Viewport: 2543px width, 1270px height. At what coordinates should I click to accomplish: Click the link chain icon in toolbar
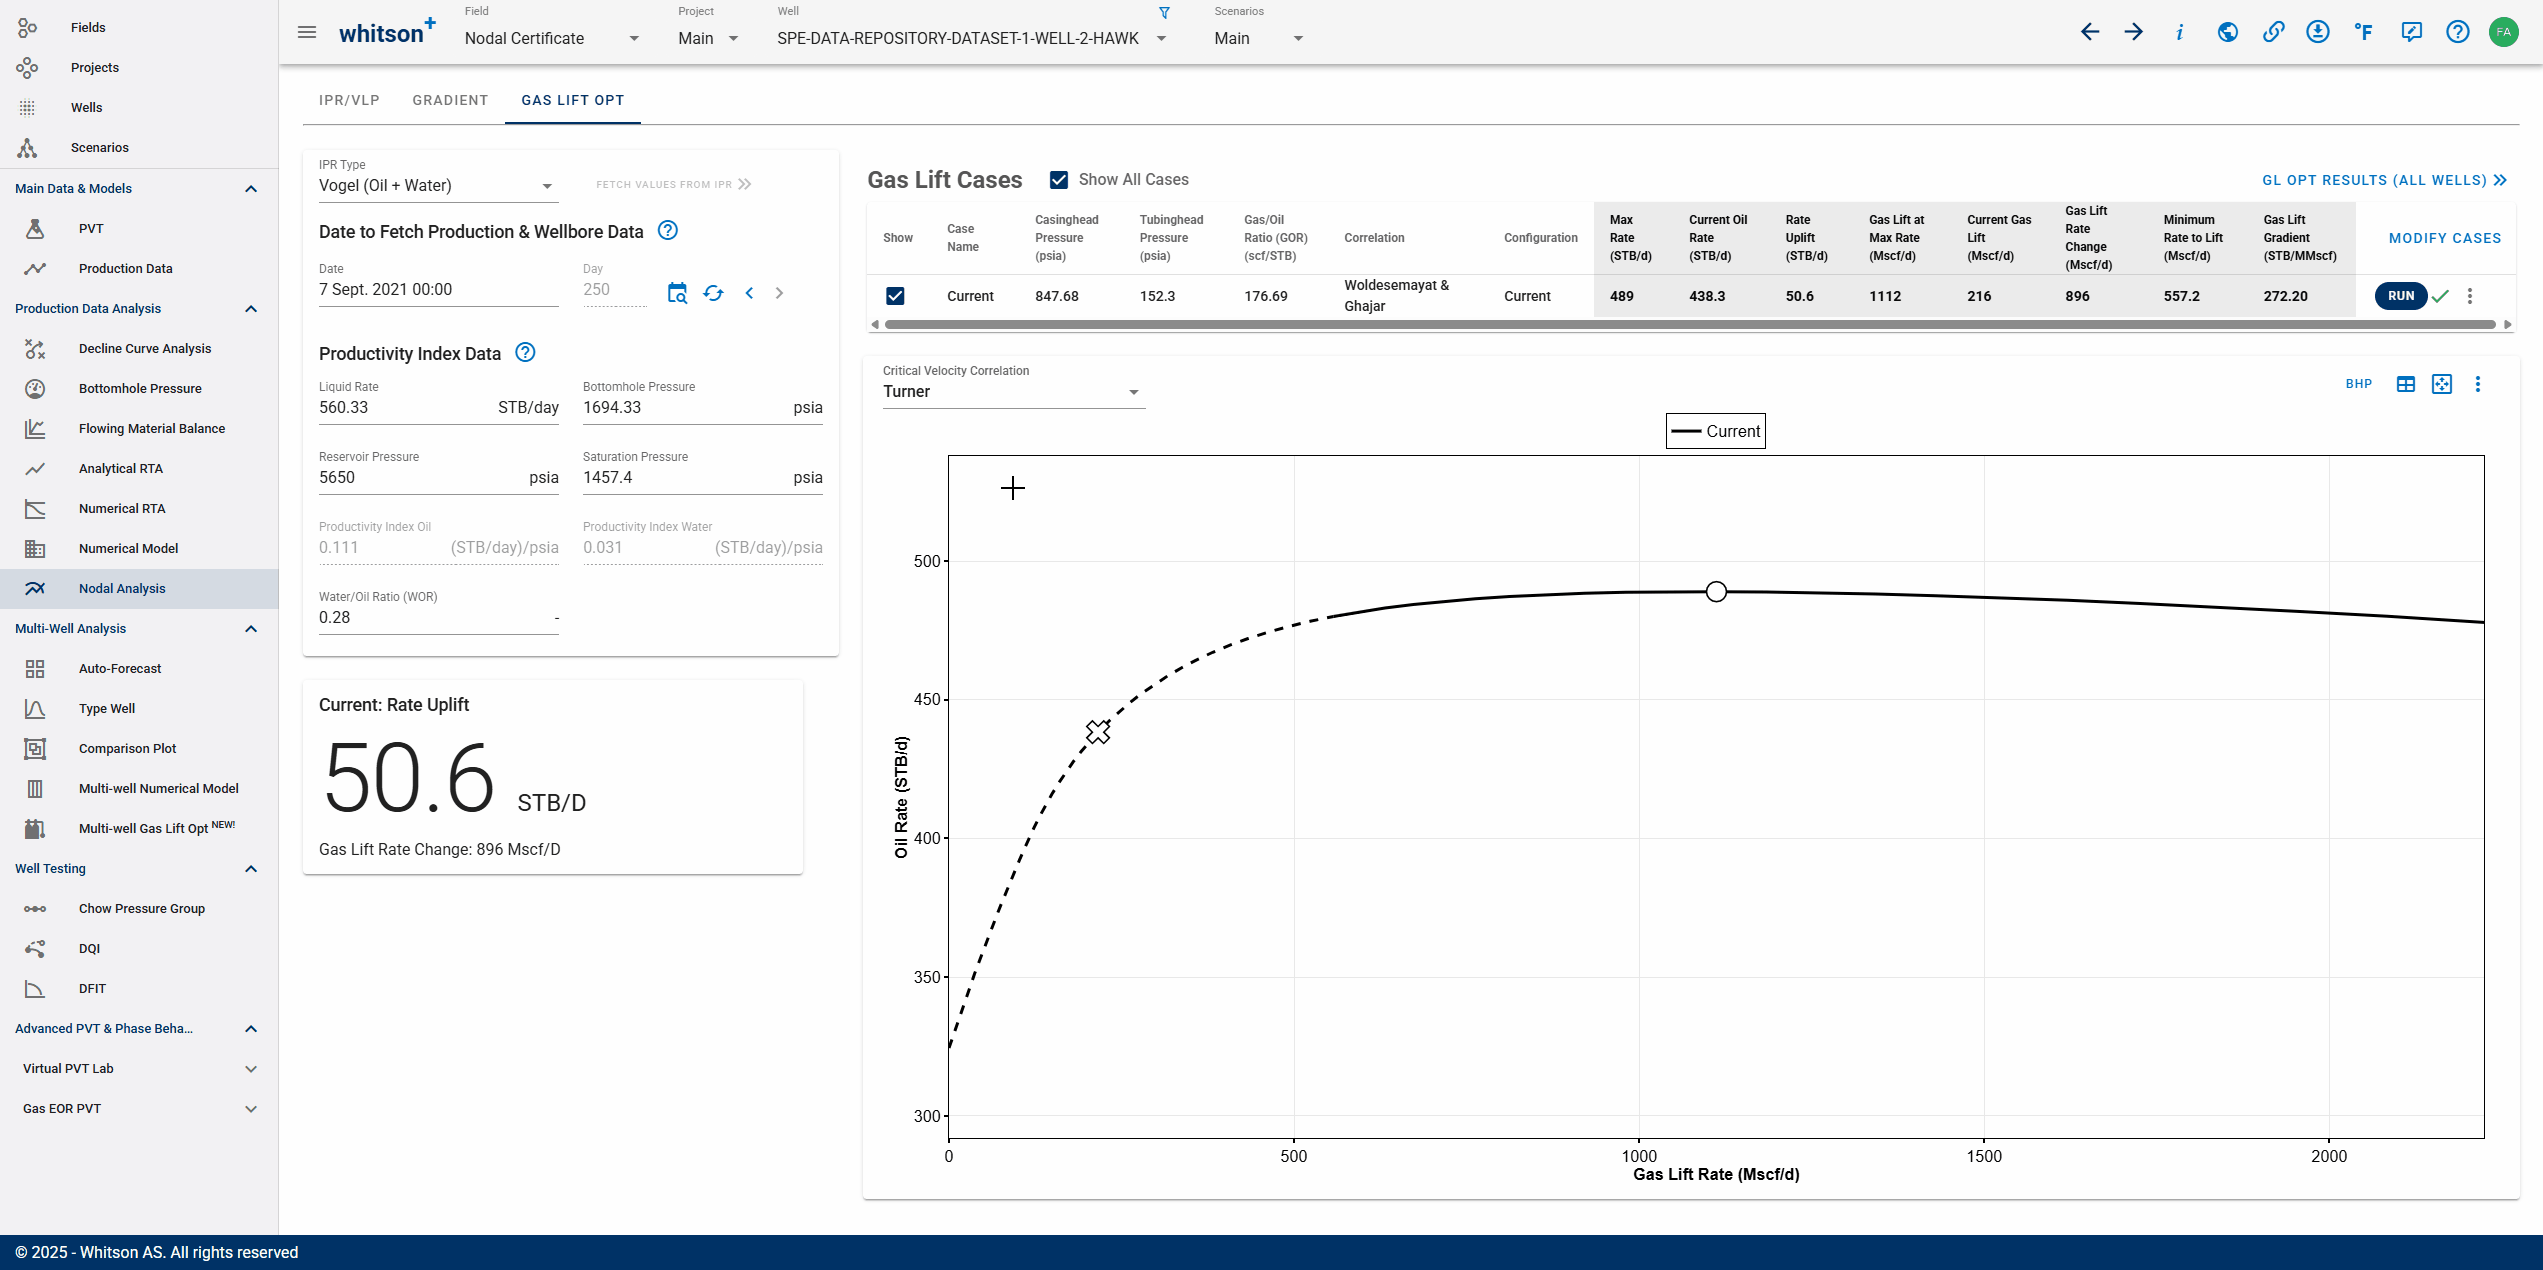click(x=2273, y=32)
